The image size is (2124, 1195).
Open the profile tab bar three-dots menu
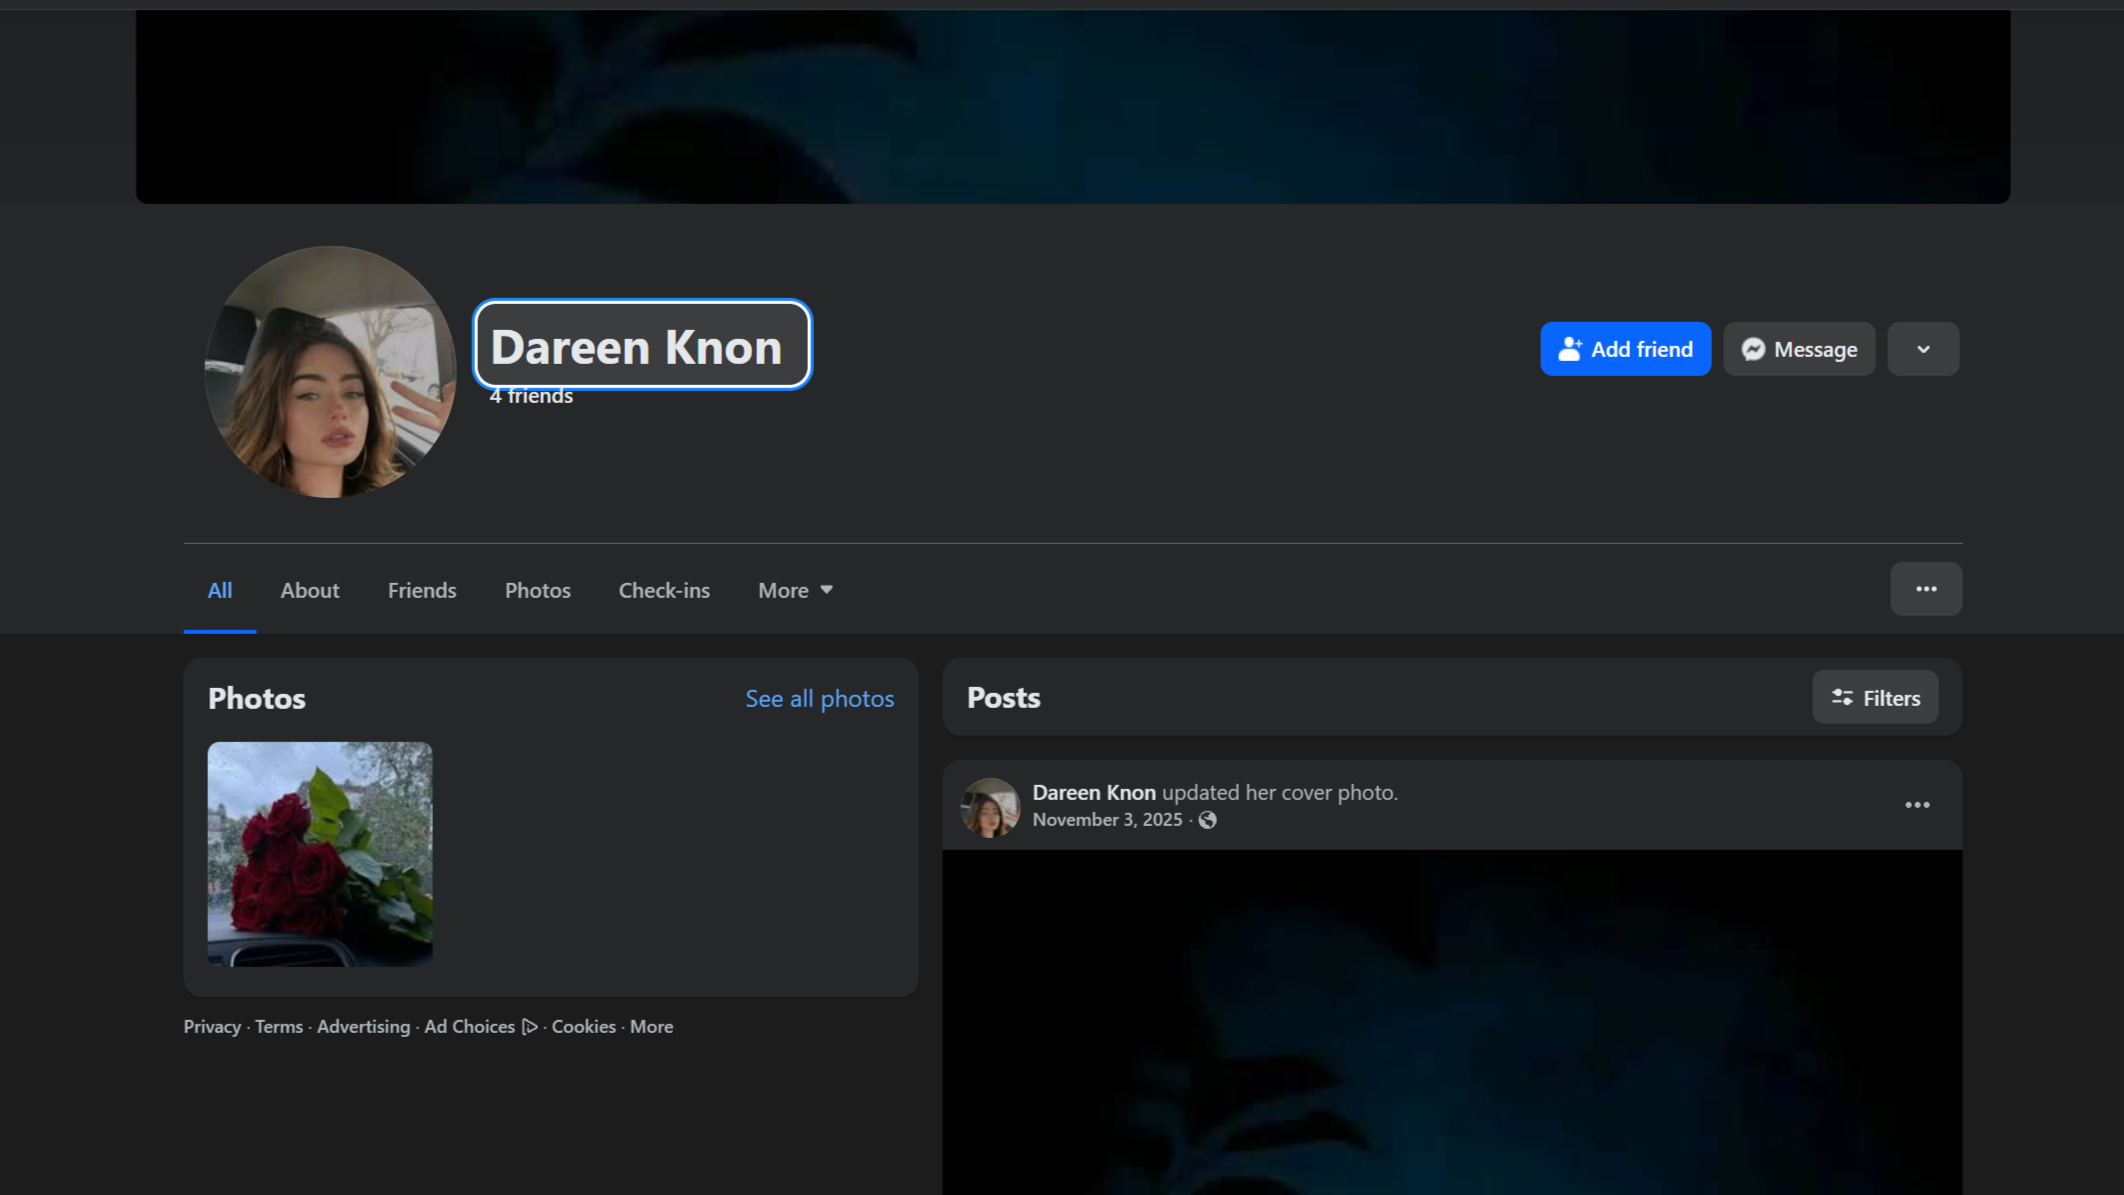(x=1925, y=589)
